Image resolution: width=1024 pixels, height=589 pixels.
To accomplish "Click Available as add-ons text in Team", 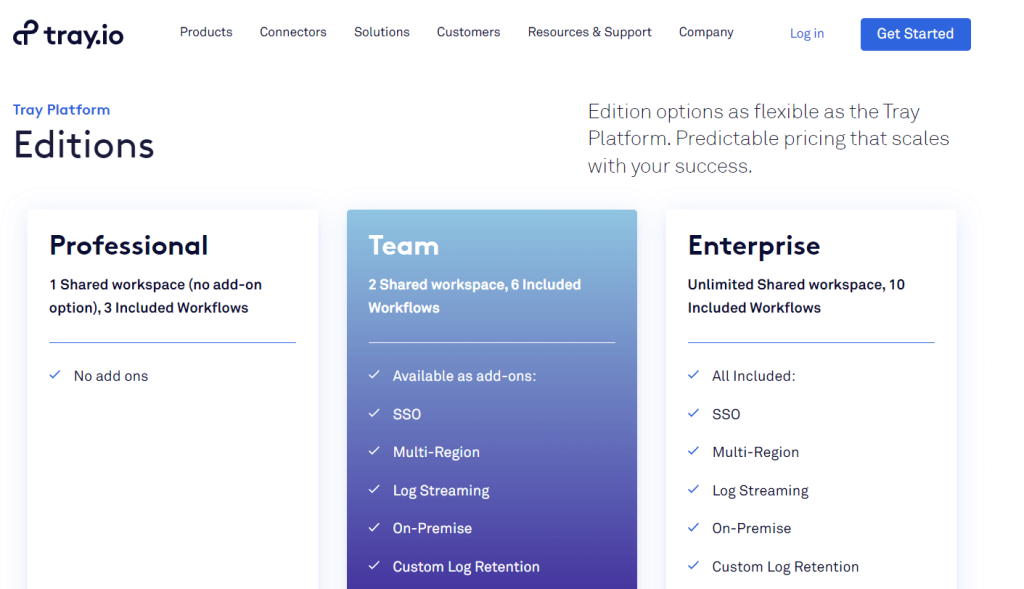I will point(464,376).
